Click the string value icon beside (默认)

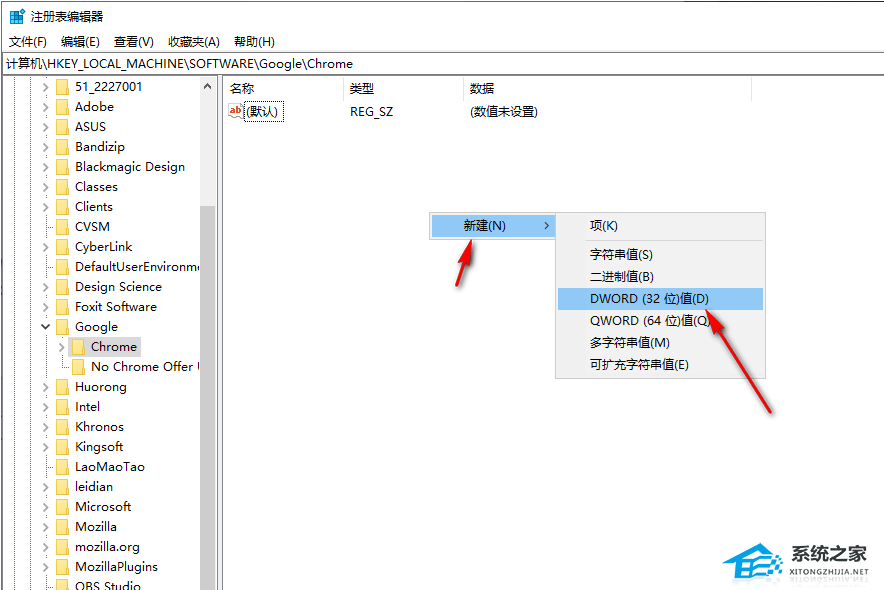[x=236, y=111]
